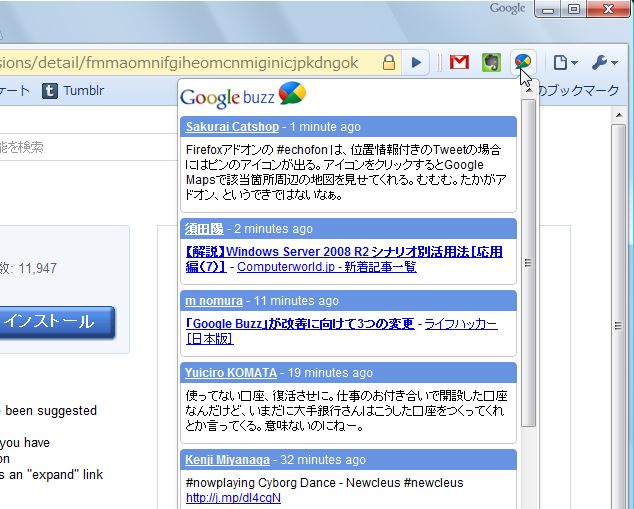Click the main page scroll up arrow
This screenshot has width=634, height=509.
[x=619, y=116]
